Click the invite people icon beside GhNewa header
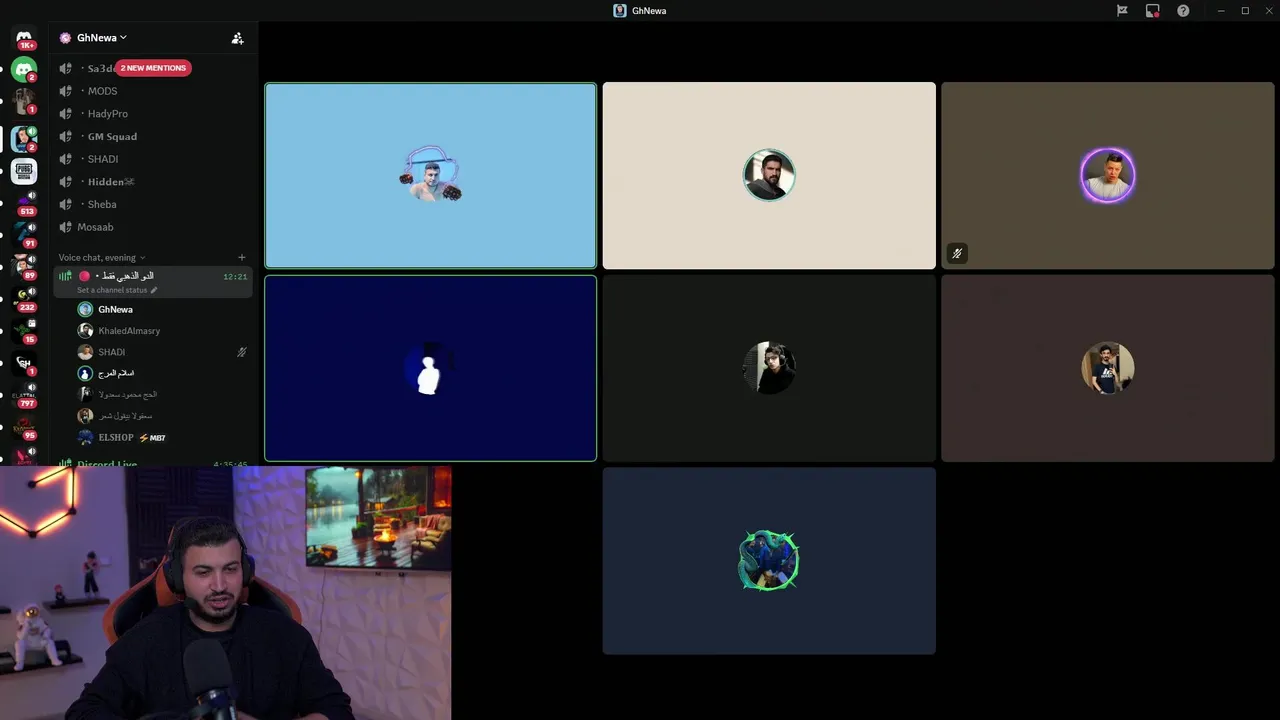 (237, 38)
